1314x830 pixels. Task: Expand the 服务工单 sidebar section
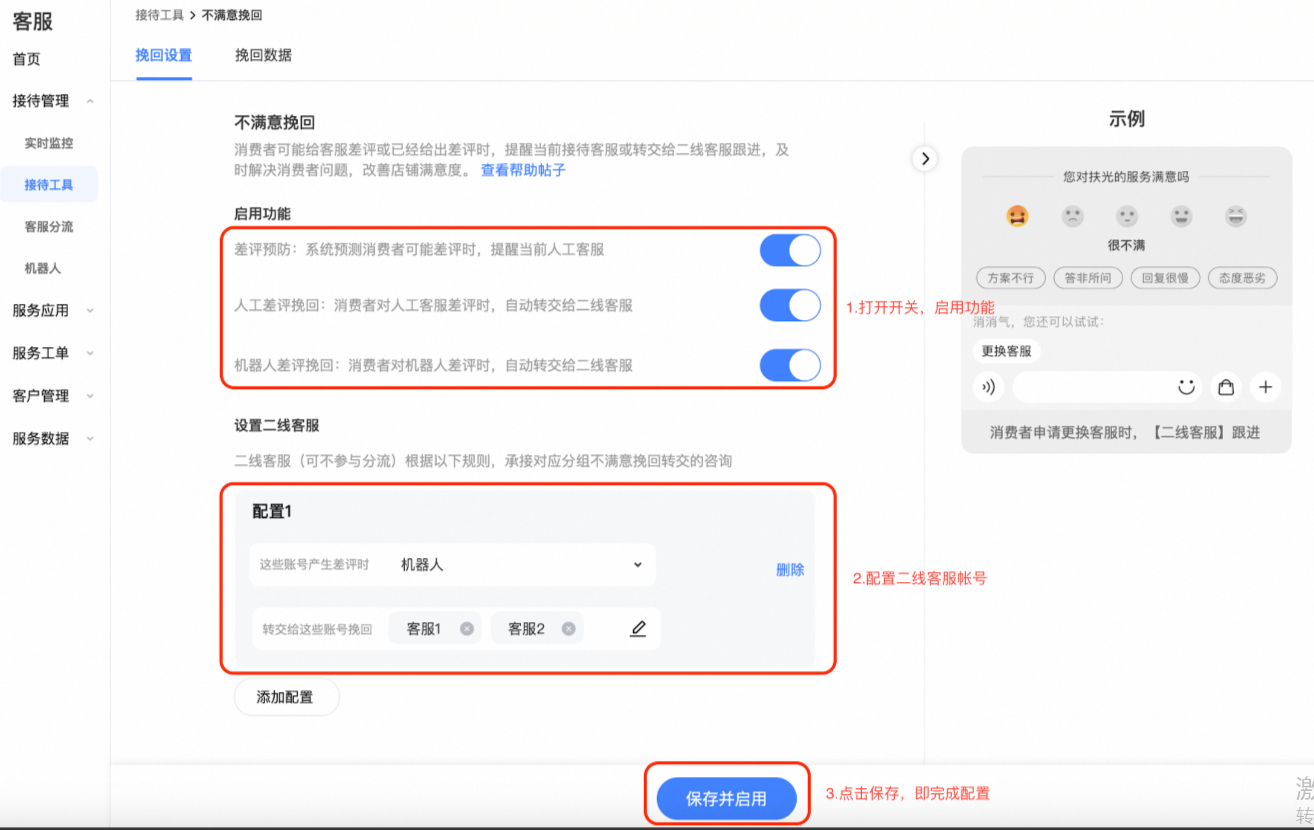point(90,354)
